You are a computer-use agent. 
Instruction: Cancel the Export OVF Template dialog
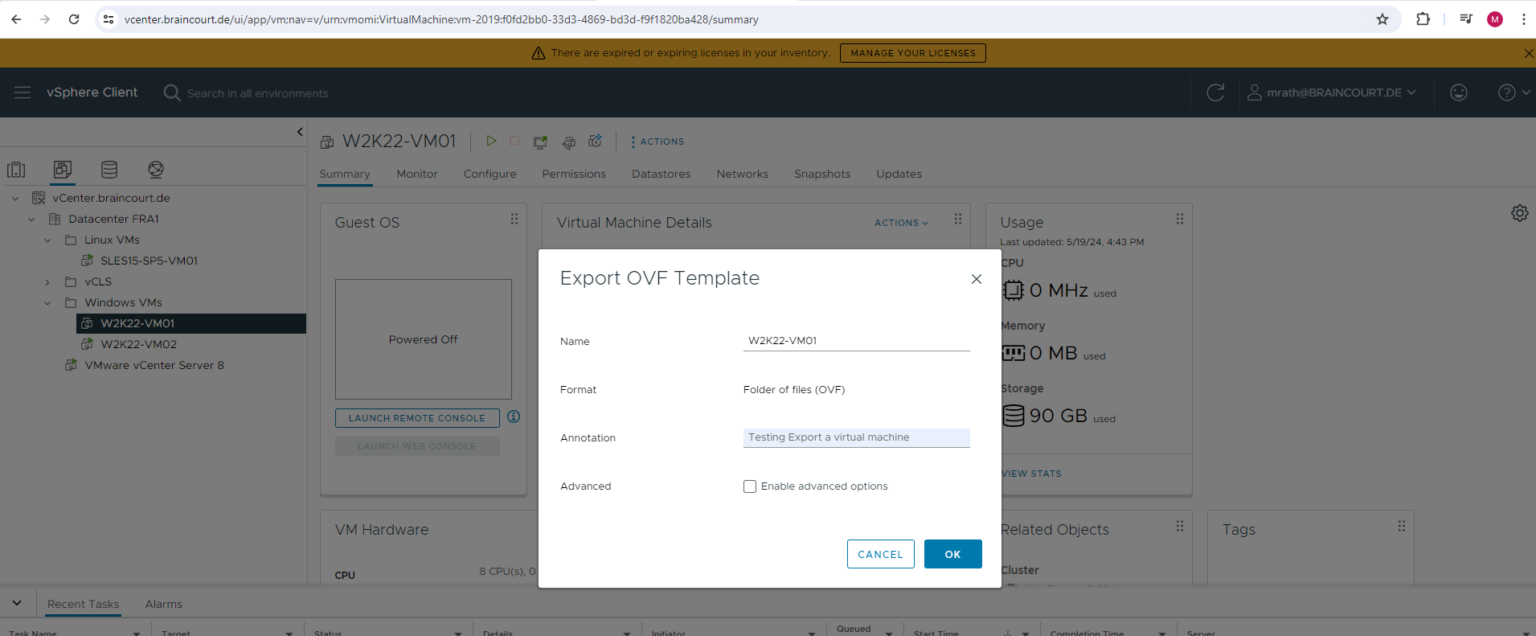coord(880,553)
